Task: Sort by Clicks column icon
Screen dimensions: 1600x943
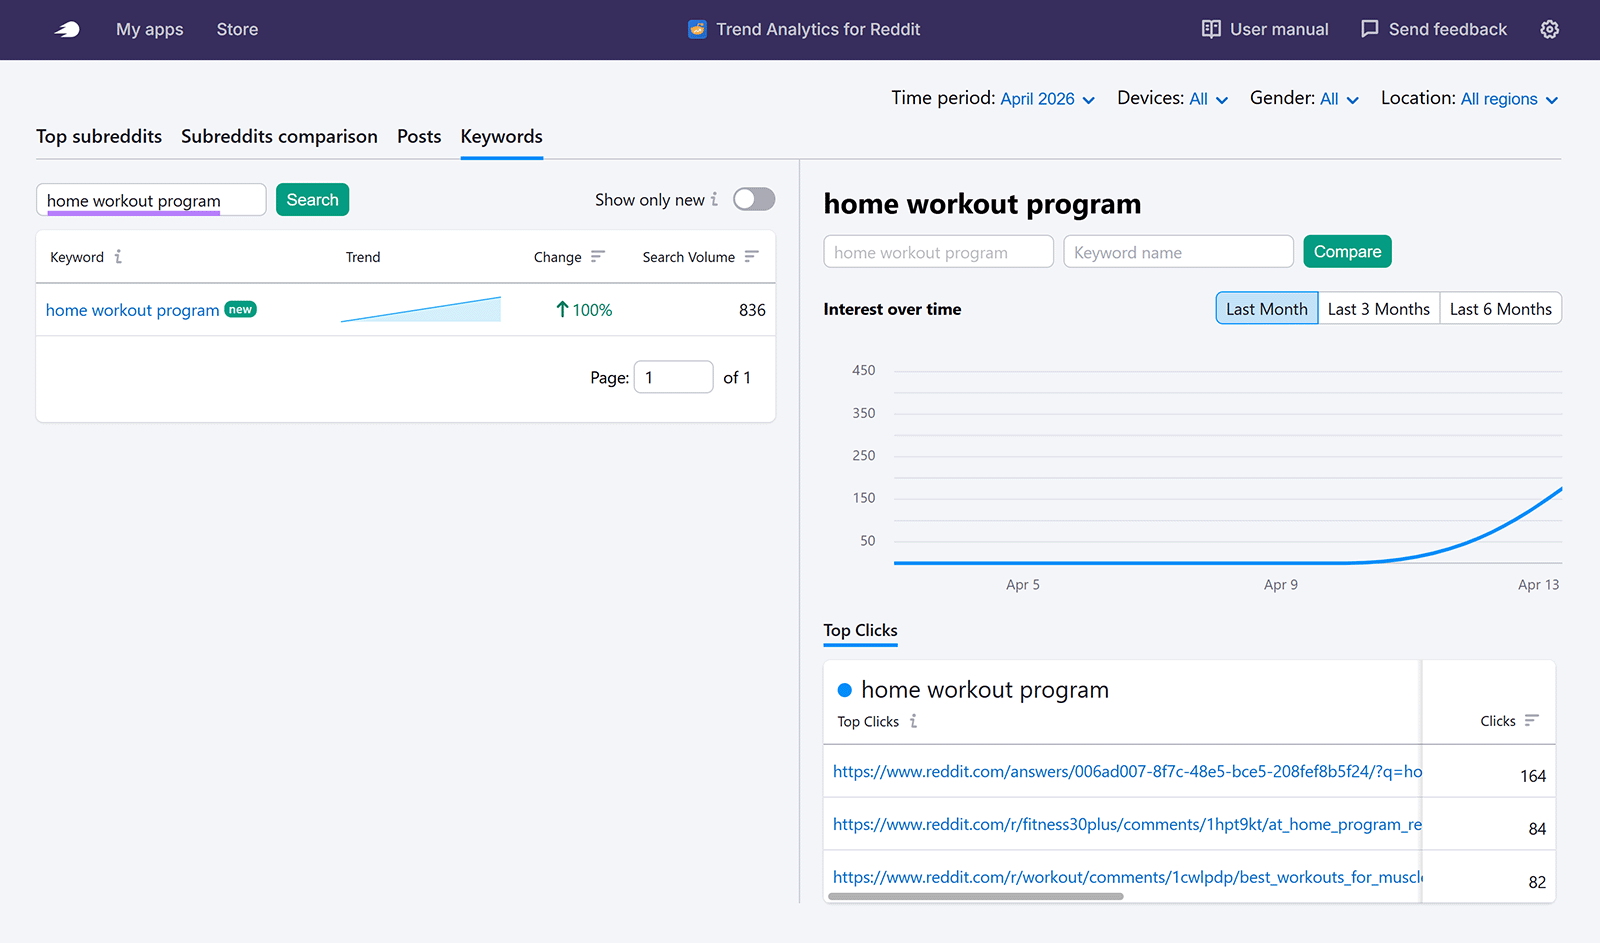Action: click(1531, 720)
